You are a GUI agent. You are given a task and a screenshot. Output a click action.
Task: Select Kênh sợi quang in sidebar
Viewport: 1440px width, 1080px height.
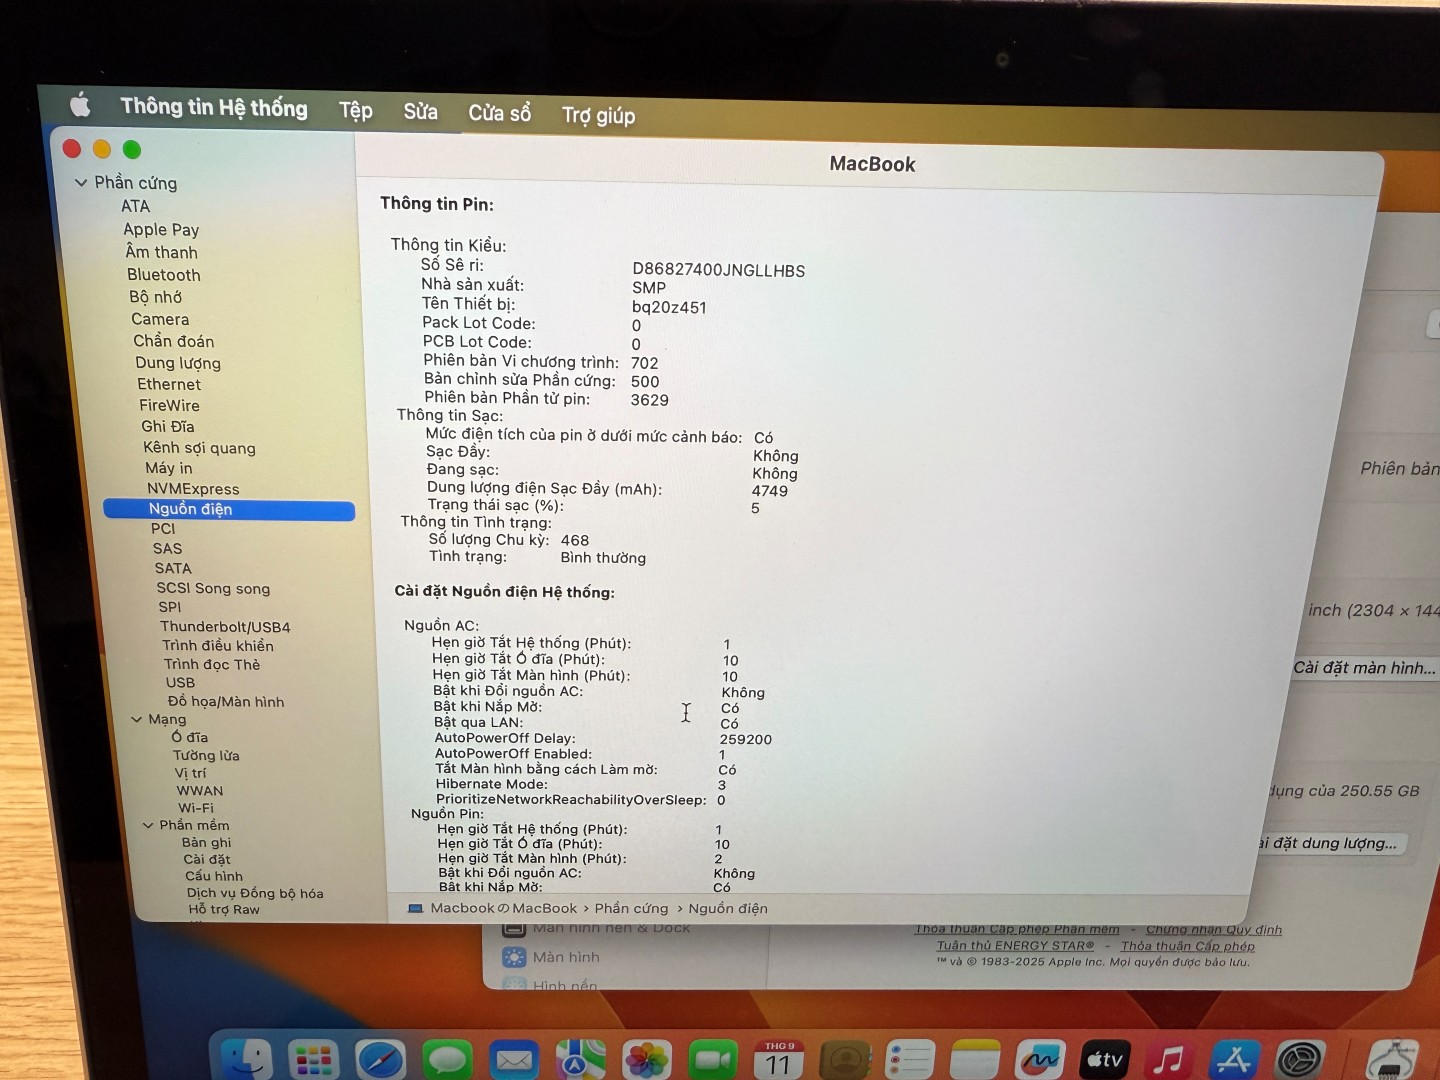(x=199, y=448)
